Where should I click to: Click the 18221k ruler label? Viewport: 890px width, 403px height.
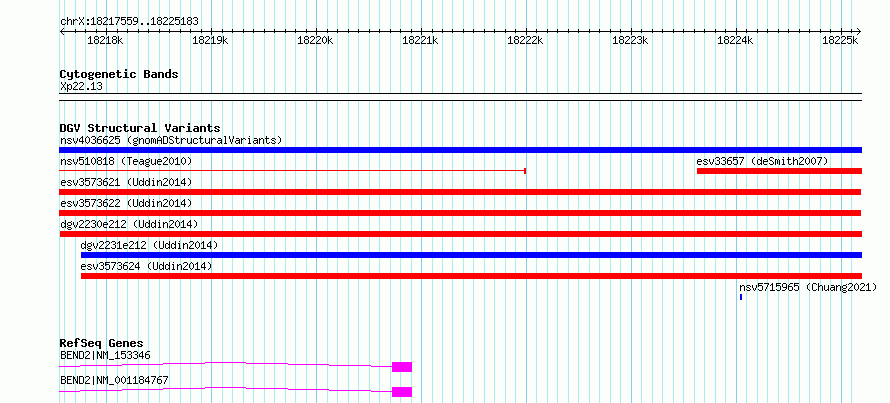(420, 41)
